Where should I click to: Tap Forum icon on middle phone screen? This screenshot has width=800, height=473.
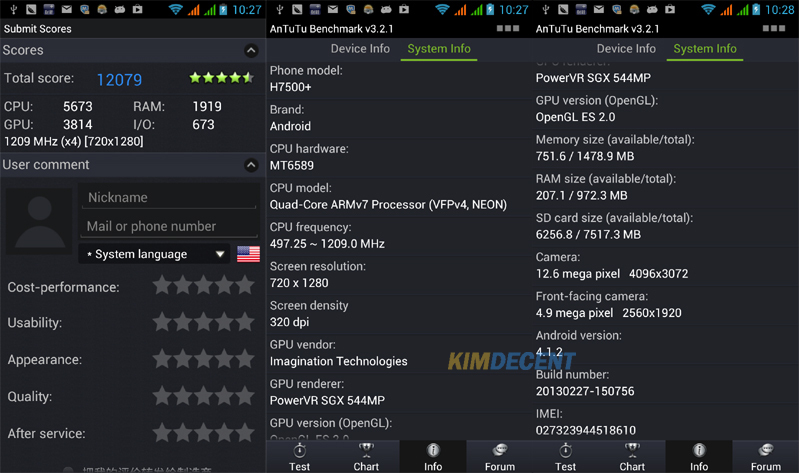click(500, 450)
